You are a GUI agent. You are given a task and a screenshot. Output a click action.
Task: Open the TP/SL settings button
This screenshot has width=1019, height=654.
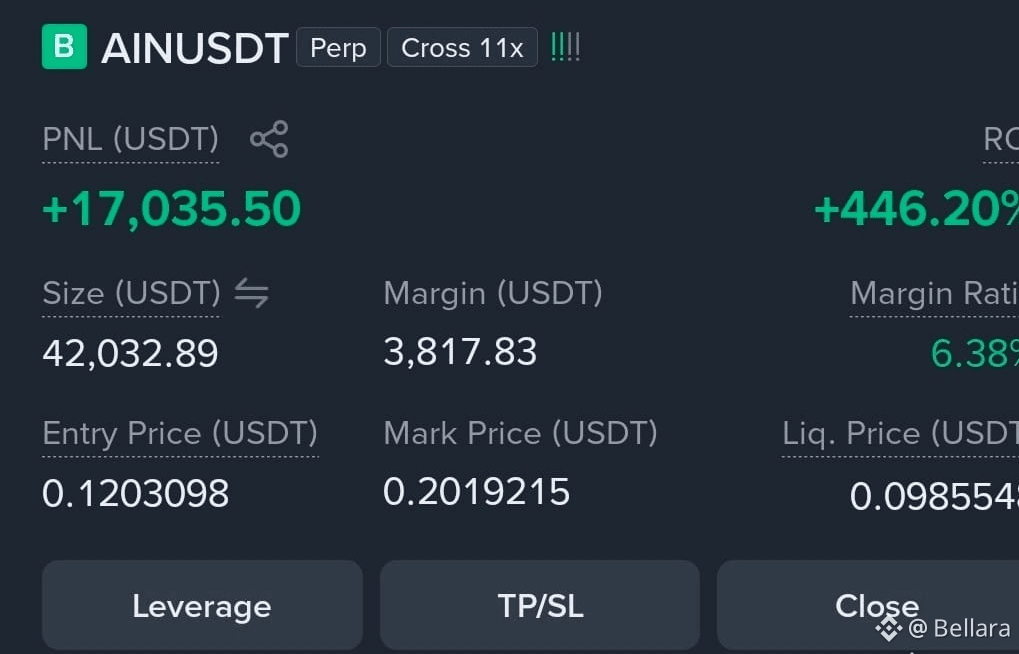pos(540,605)
